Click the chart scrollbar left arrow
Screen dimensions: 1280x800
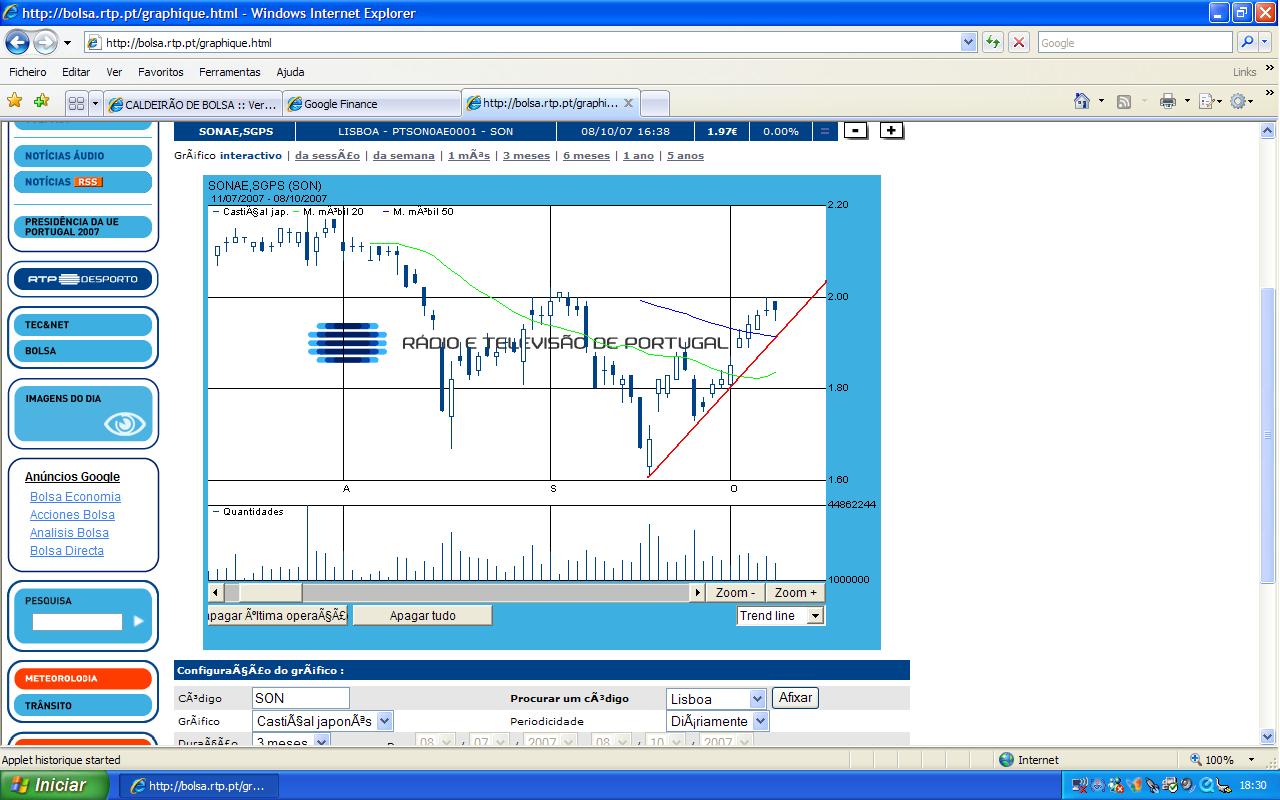pos(216,593)
